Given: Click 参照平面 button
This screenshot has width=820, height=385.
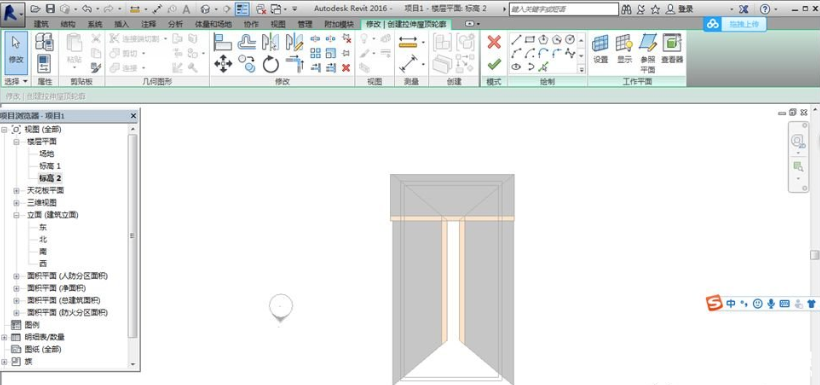Looking at the screenshot, I should click(x=648, y=53).
